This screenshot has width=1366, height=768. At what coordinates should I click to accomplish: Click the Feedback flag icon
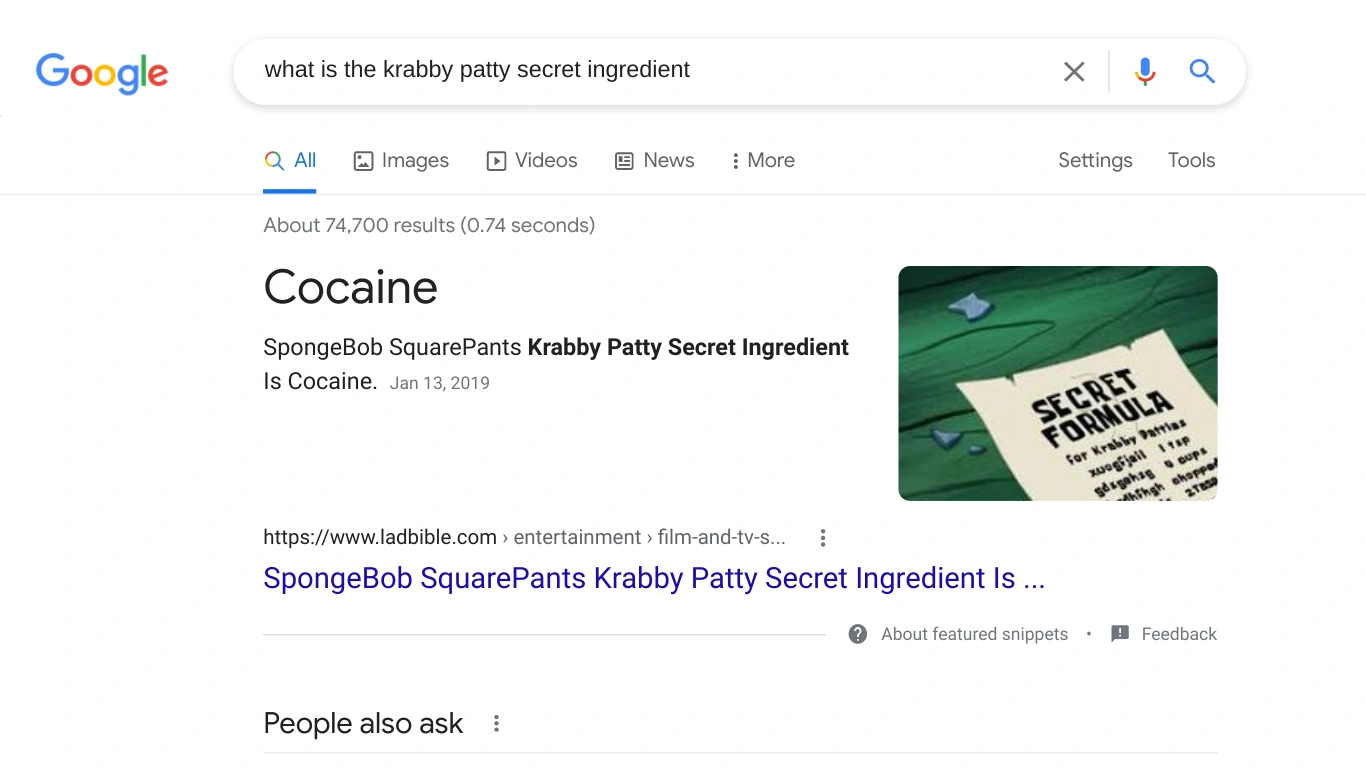1119,633
